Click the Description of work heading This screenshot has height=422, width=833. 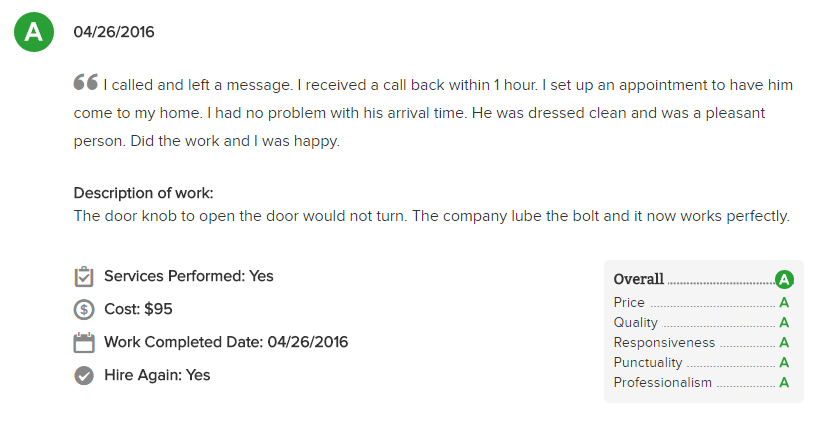(x=143, y=193)
